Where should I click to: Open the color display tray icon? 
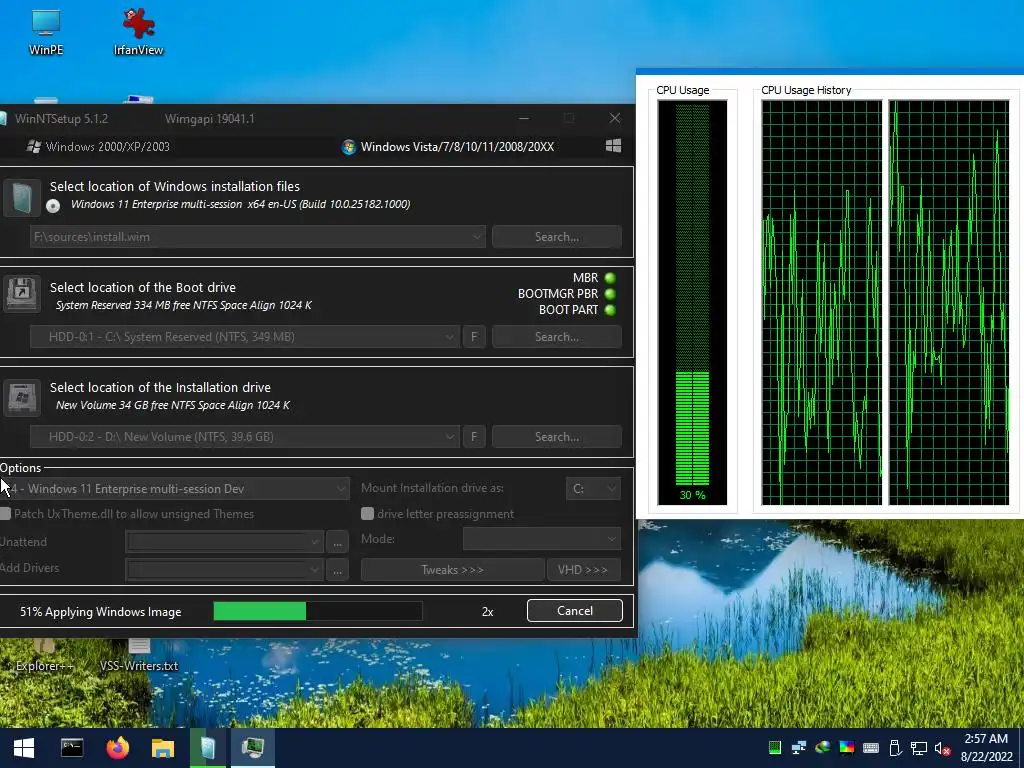[x=846, y=748]
